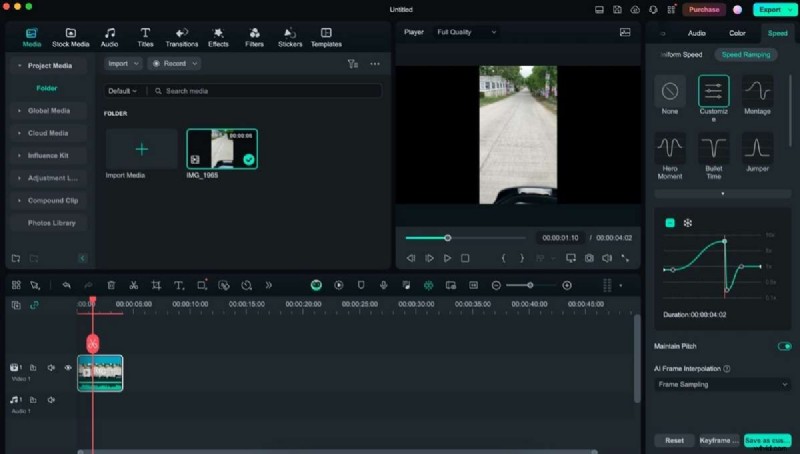
Task: Open the Stickers tab
Action: [290, 38]
